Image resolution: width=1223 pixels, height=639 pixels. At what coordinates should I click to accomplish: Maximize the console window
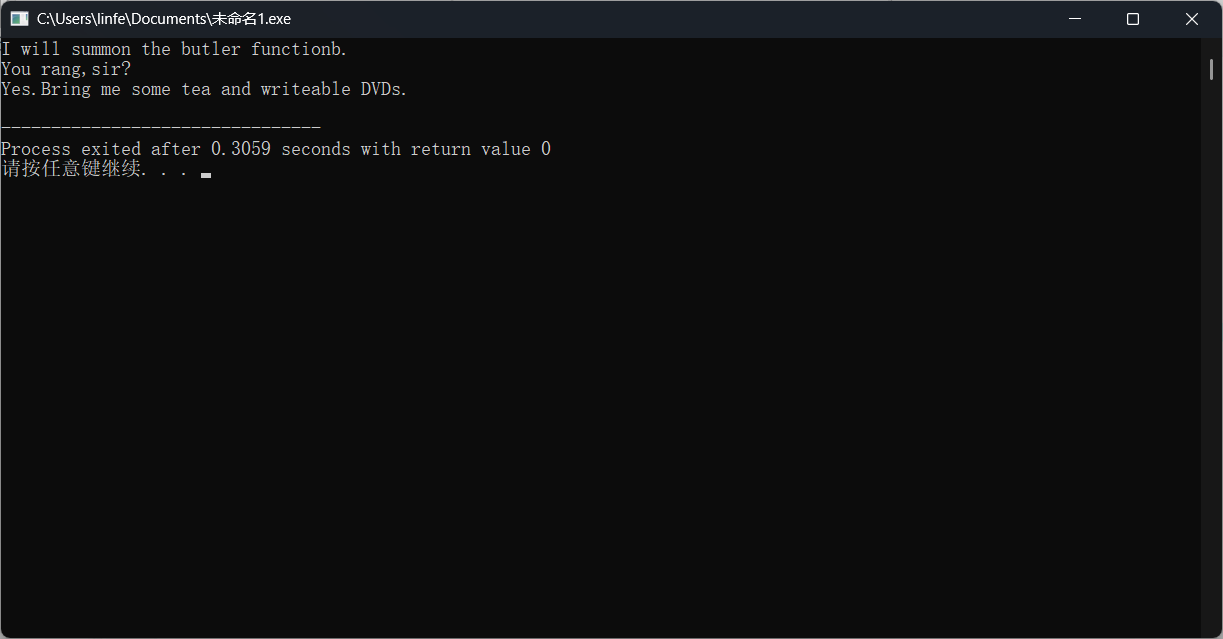tap(1133, 19)
